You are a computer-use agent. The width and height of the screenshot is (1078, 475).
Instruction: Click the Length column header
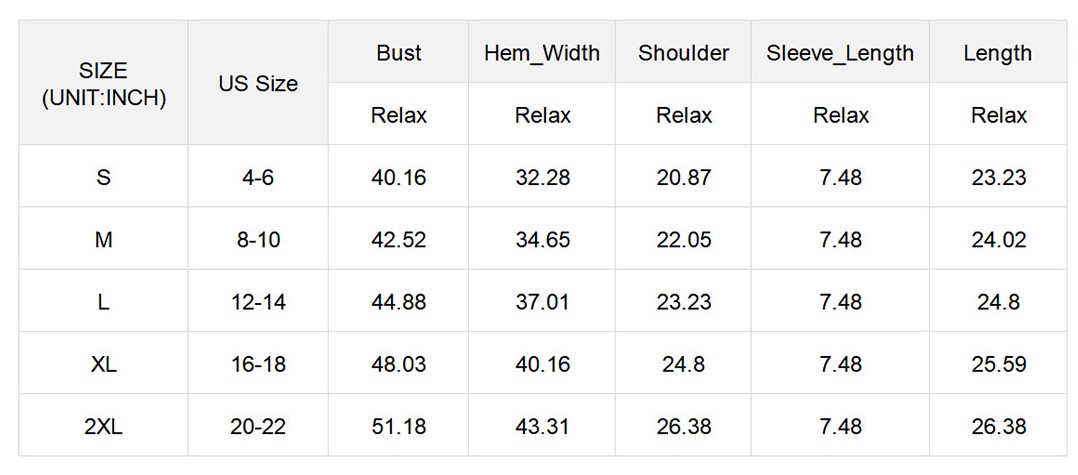tap(998, 53)
